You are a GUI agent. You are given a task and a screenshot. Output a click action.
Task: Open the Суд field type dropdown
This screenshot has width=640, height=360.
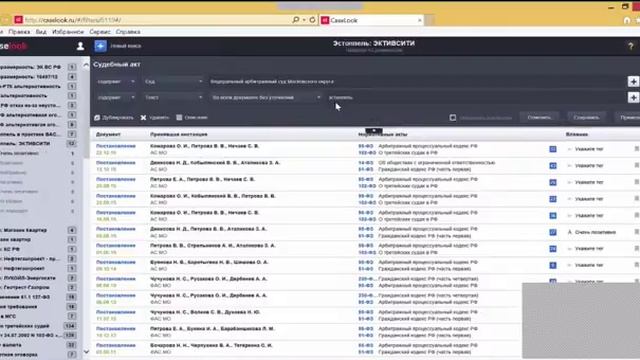tap(173, 82)
